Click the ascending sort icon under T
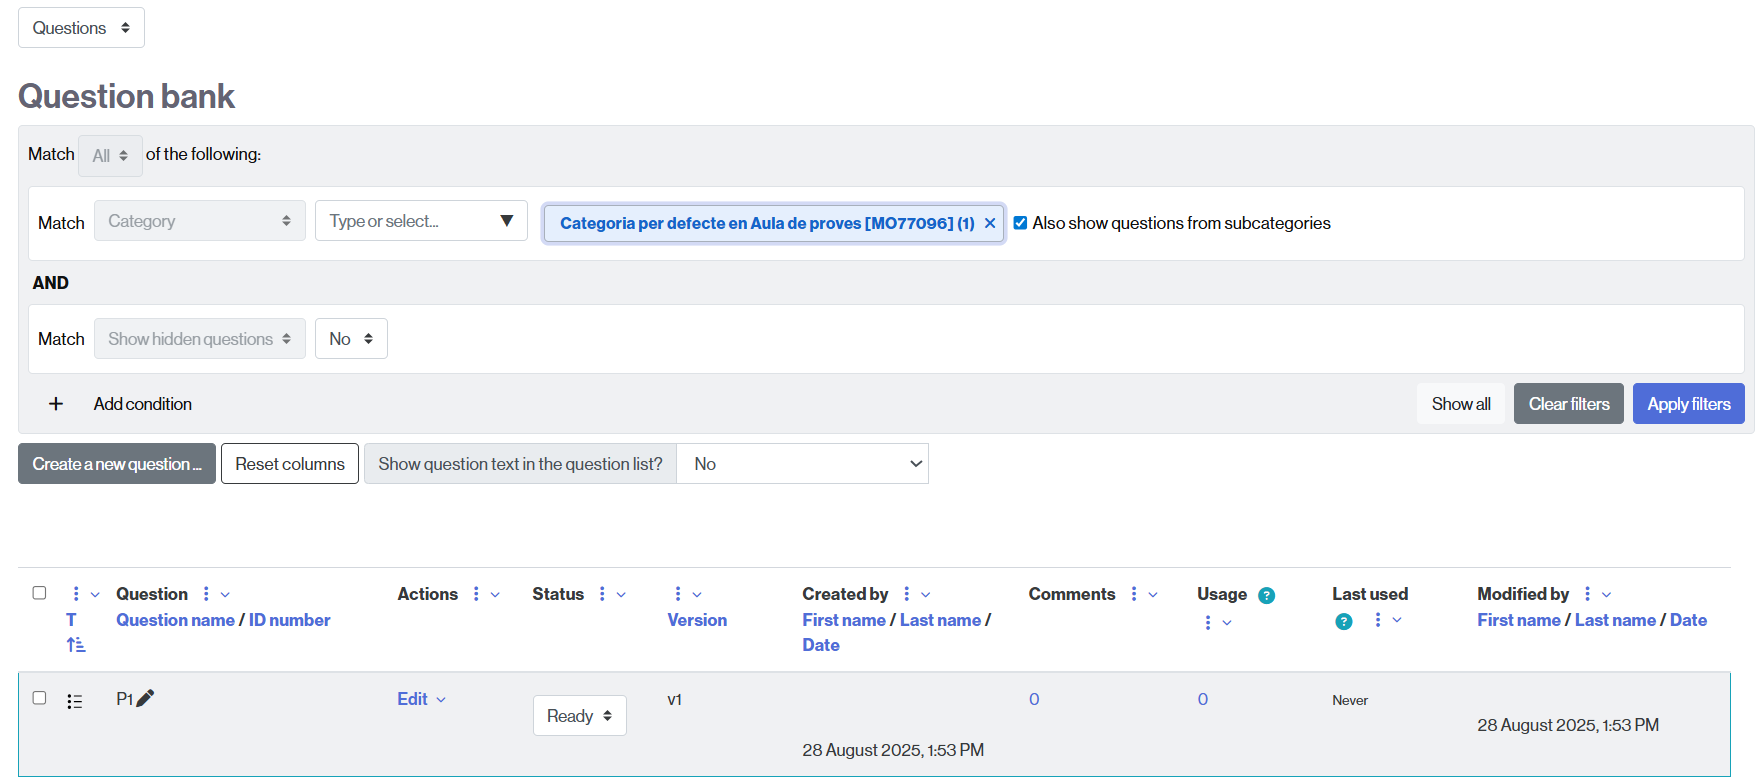 coord(76,645)
